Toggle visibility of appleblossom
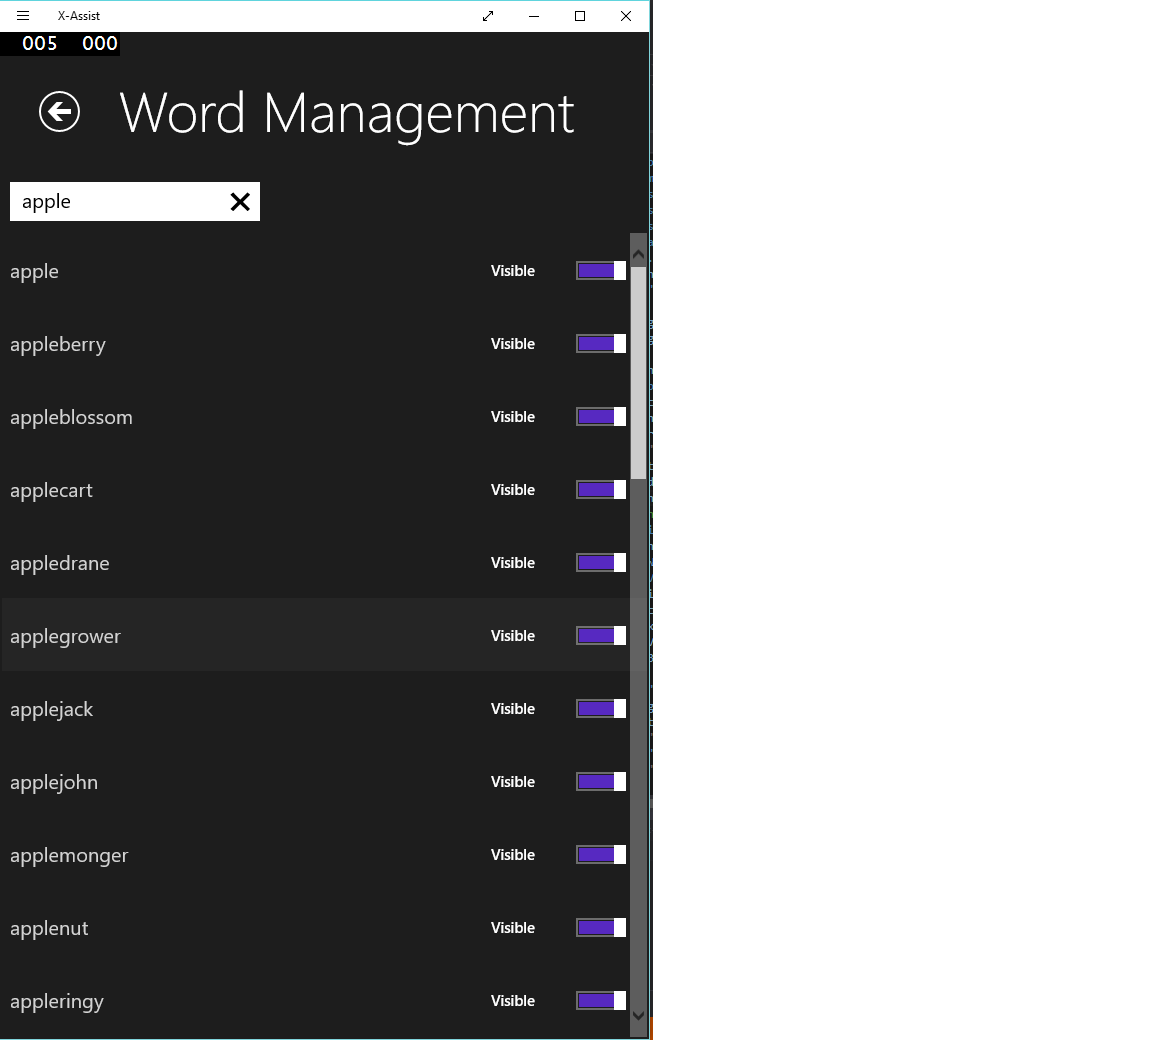The image size is (1152, 1040). click(601, 416)
